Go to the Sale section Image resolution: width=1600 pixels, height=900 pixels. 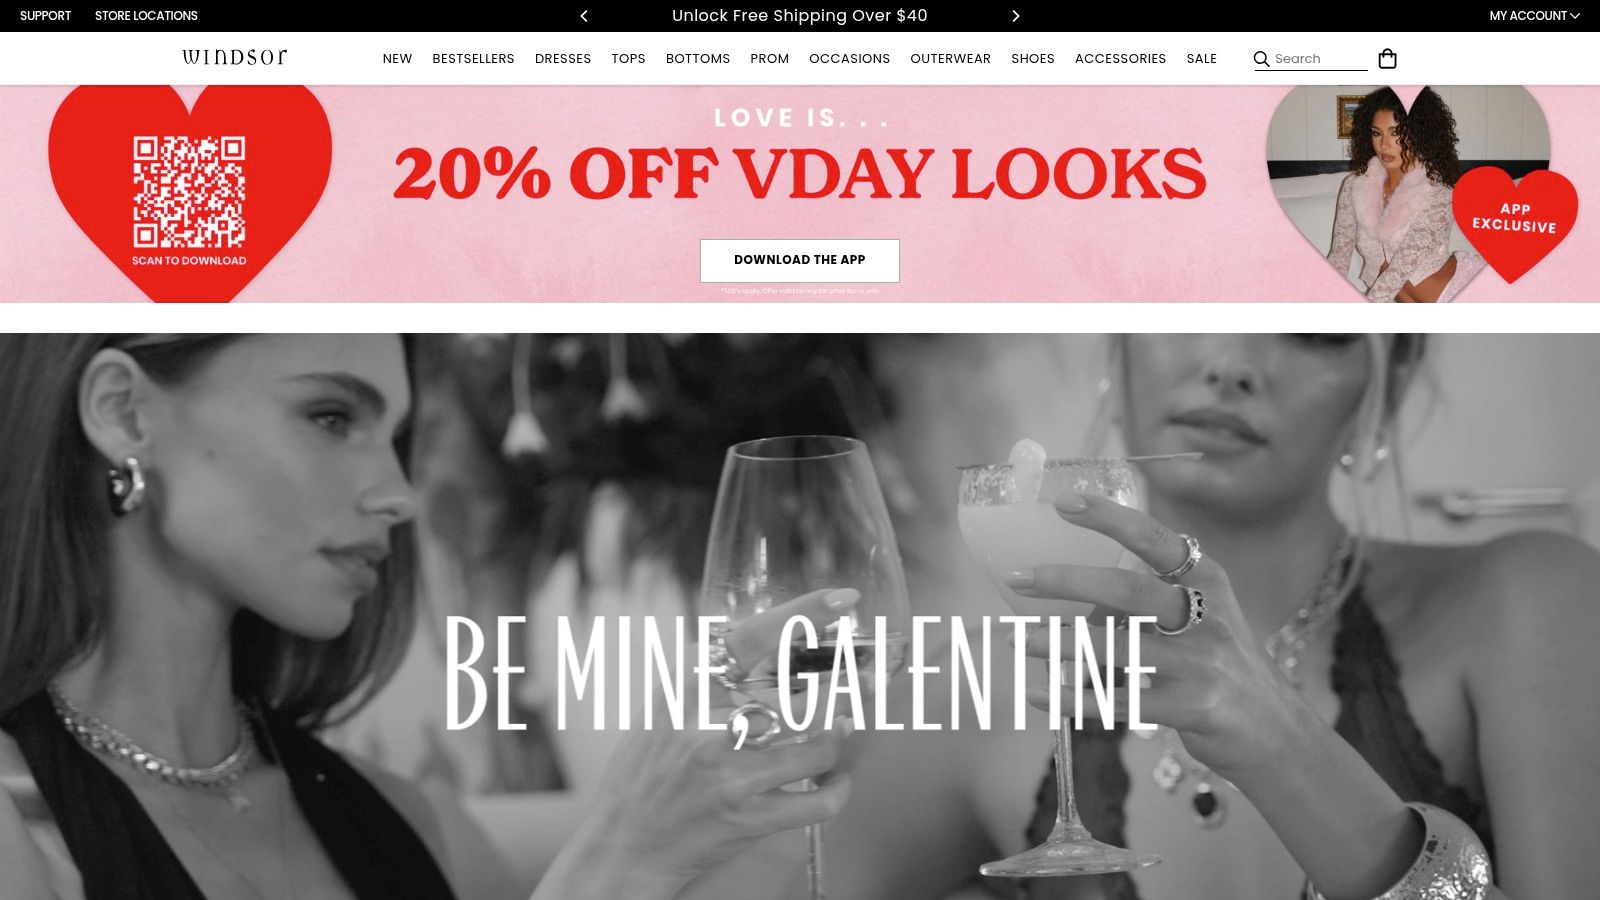pyautogui.click(x=1201, y=59)
